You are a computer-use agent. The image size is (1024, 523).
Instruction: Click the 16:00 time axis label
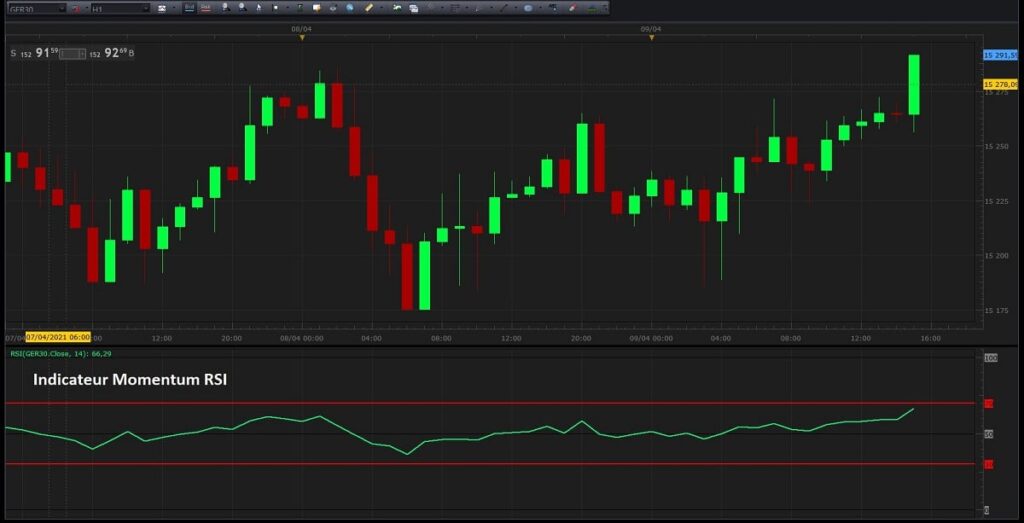(931, 338)
